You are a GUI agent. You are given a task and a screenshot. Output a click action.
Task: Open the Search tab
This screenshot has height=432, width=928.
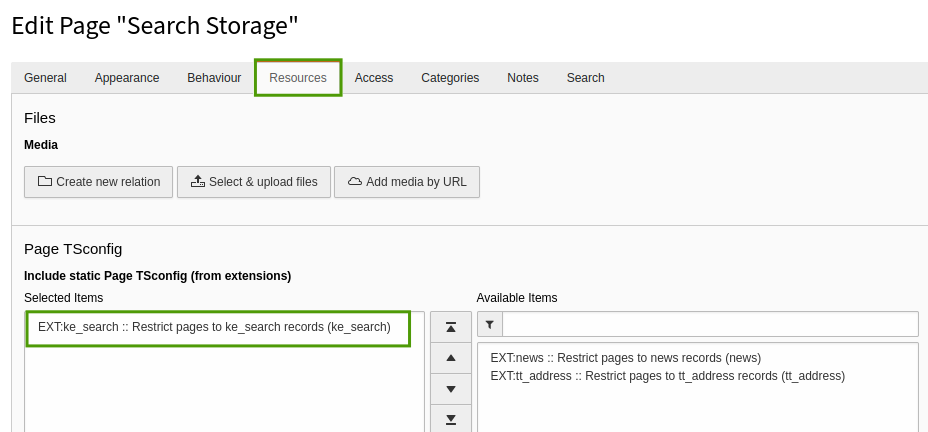pos(585,78)
